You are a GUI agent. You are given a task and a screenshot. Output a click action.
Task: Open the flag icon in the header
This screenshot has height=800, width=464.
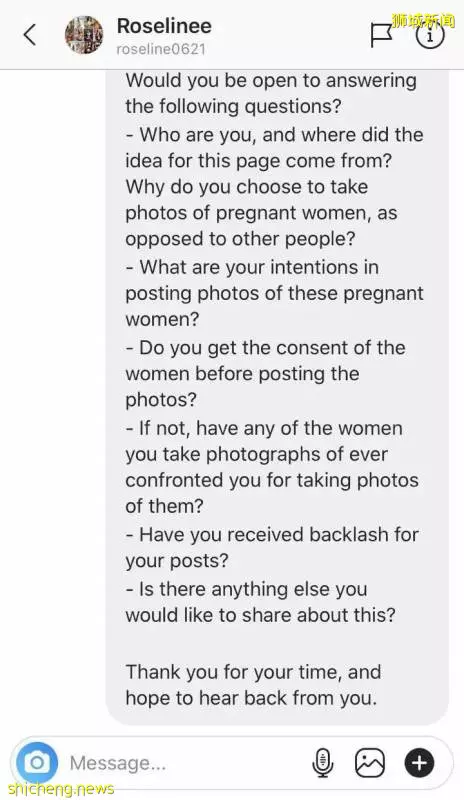[x=381, y=36]
